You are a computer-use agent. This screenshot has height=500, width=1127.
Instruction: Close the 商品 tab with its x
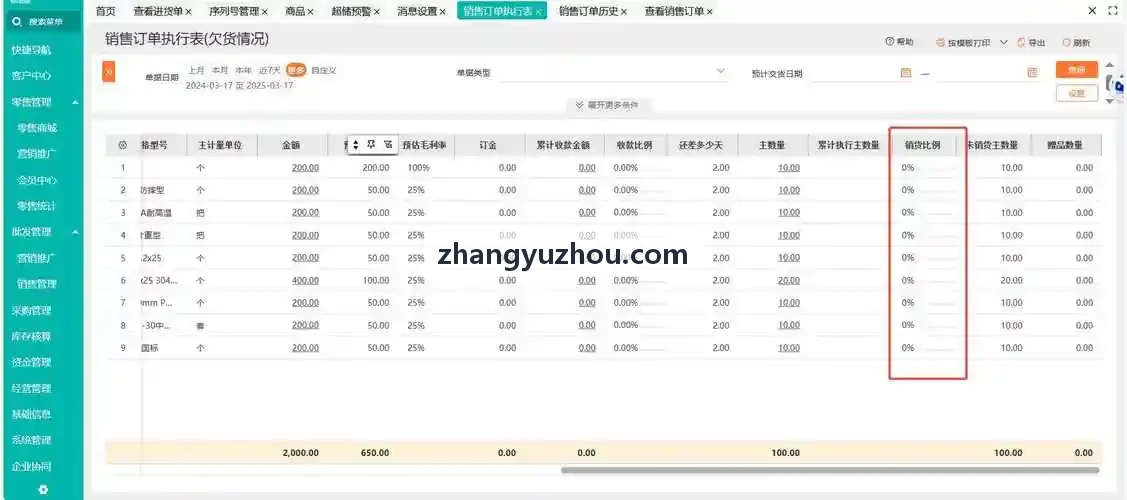(310, 12)
